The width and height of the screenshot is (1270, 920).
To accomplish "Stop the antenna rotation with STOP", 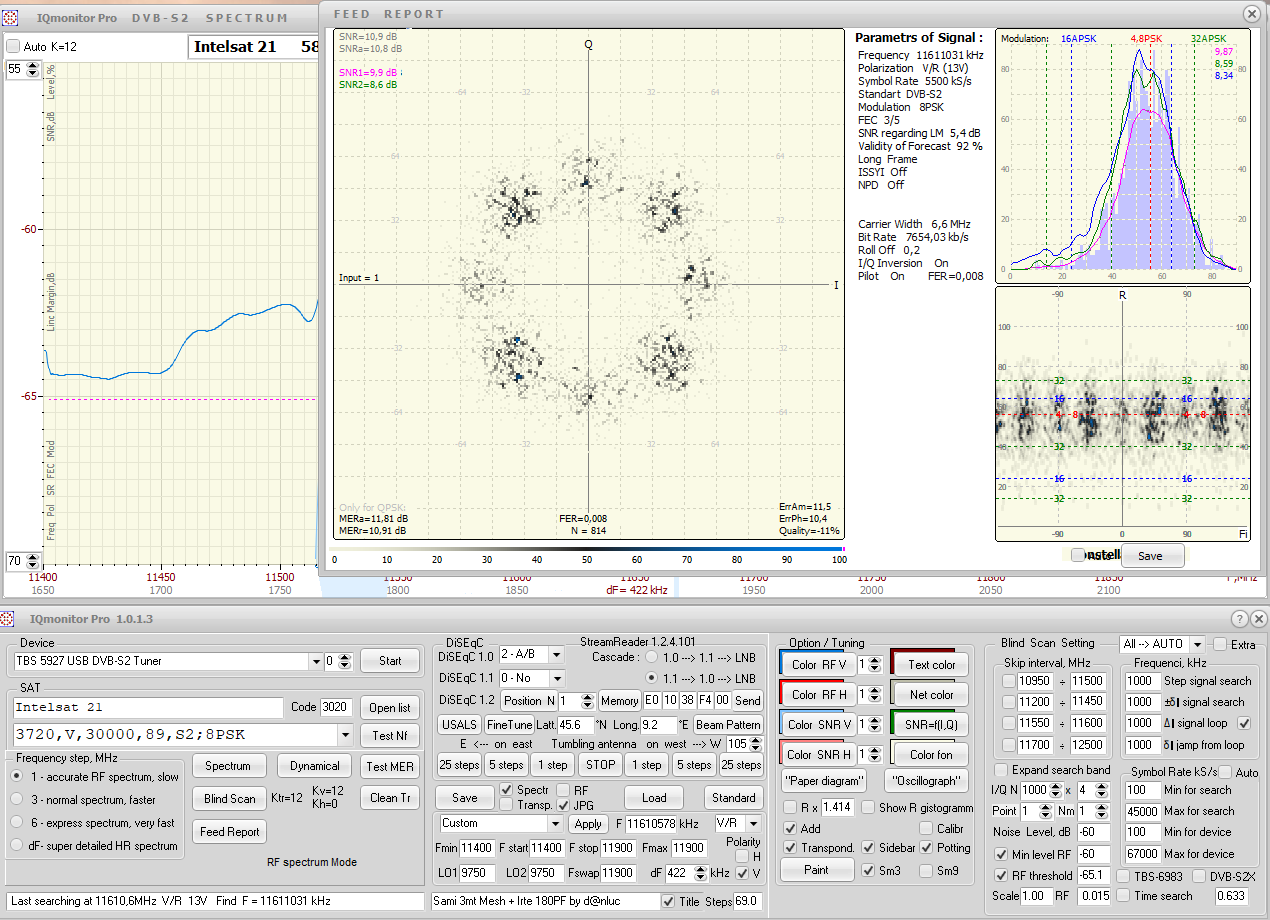I will (601, 765).
